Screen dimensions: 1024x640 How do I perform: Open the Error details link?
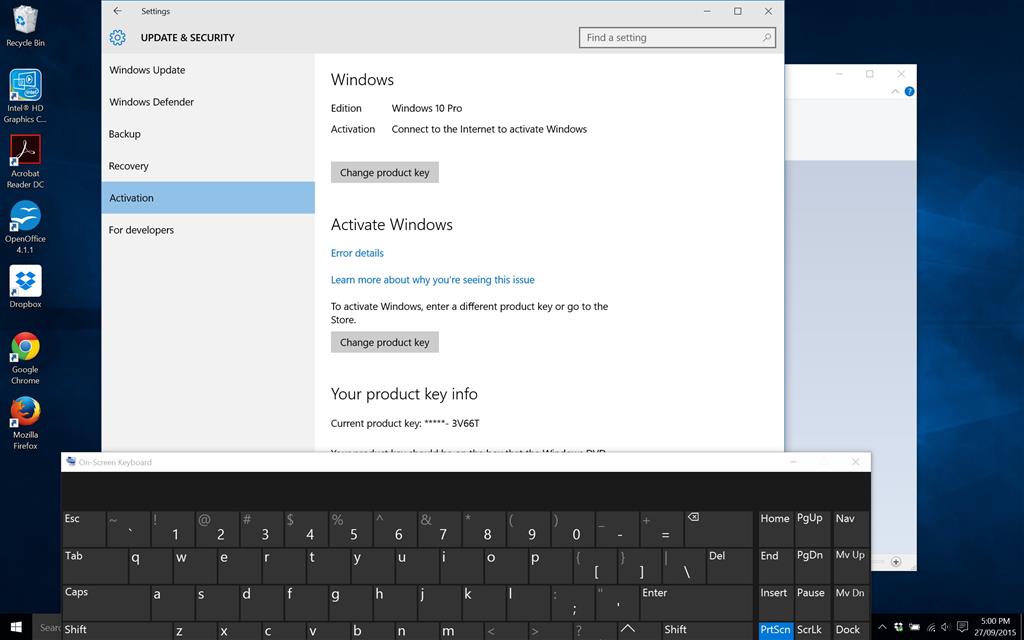tap(357, 253)
